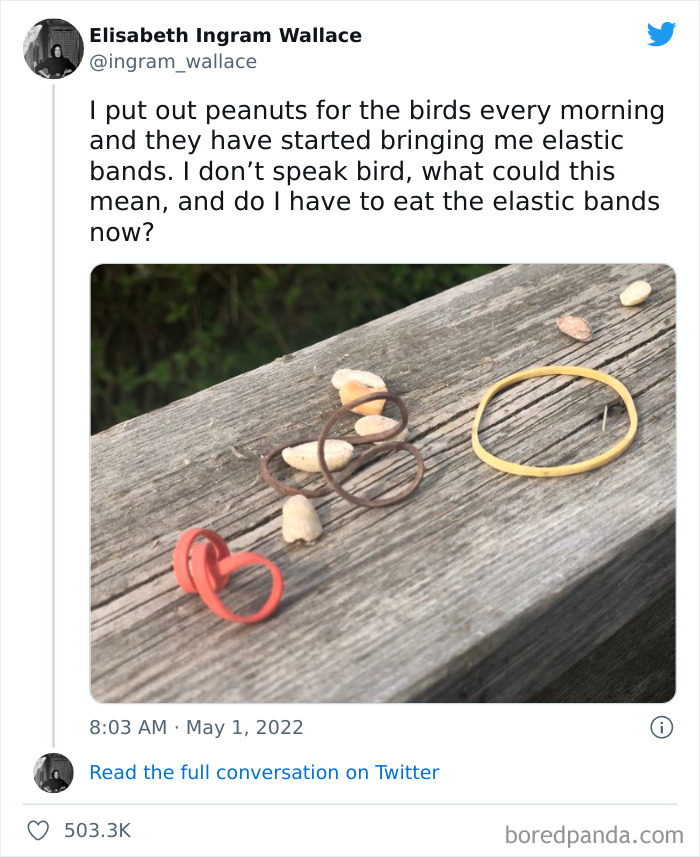Screen dimensions: 700x857
Task: Open the Elisabeth Ingram Wallace name link
Action: [225, 36]
